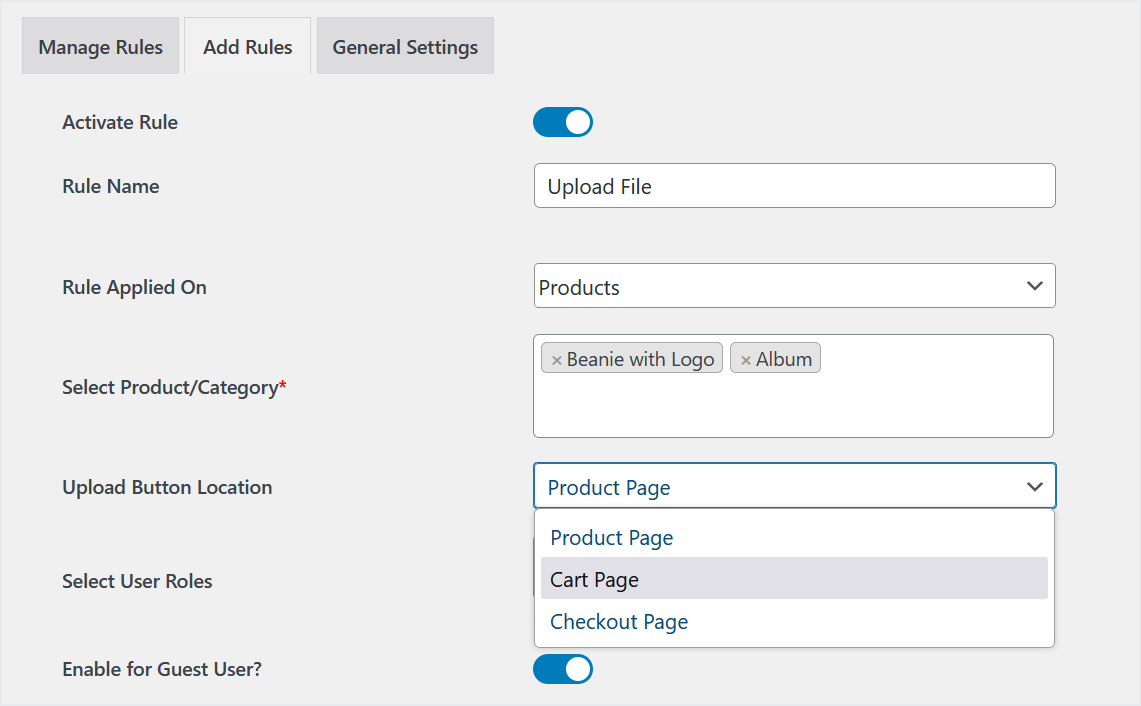Click the Select User Roles label
The height and width of the screenshot is (706, 1141).
point(138,581)
